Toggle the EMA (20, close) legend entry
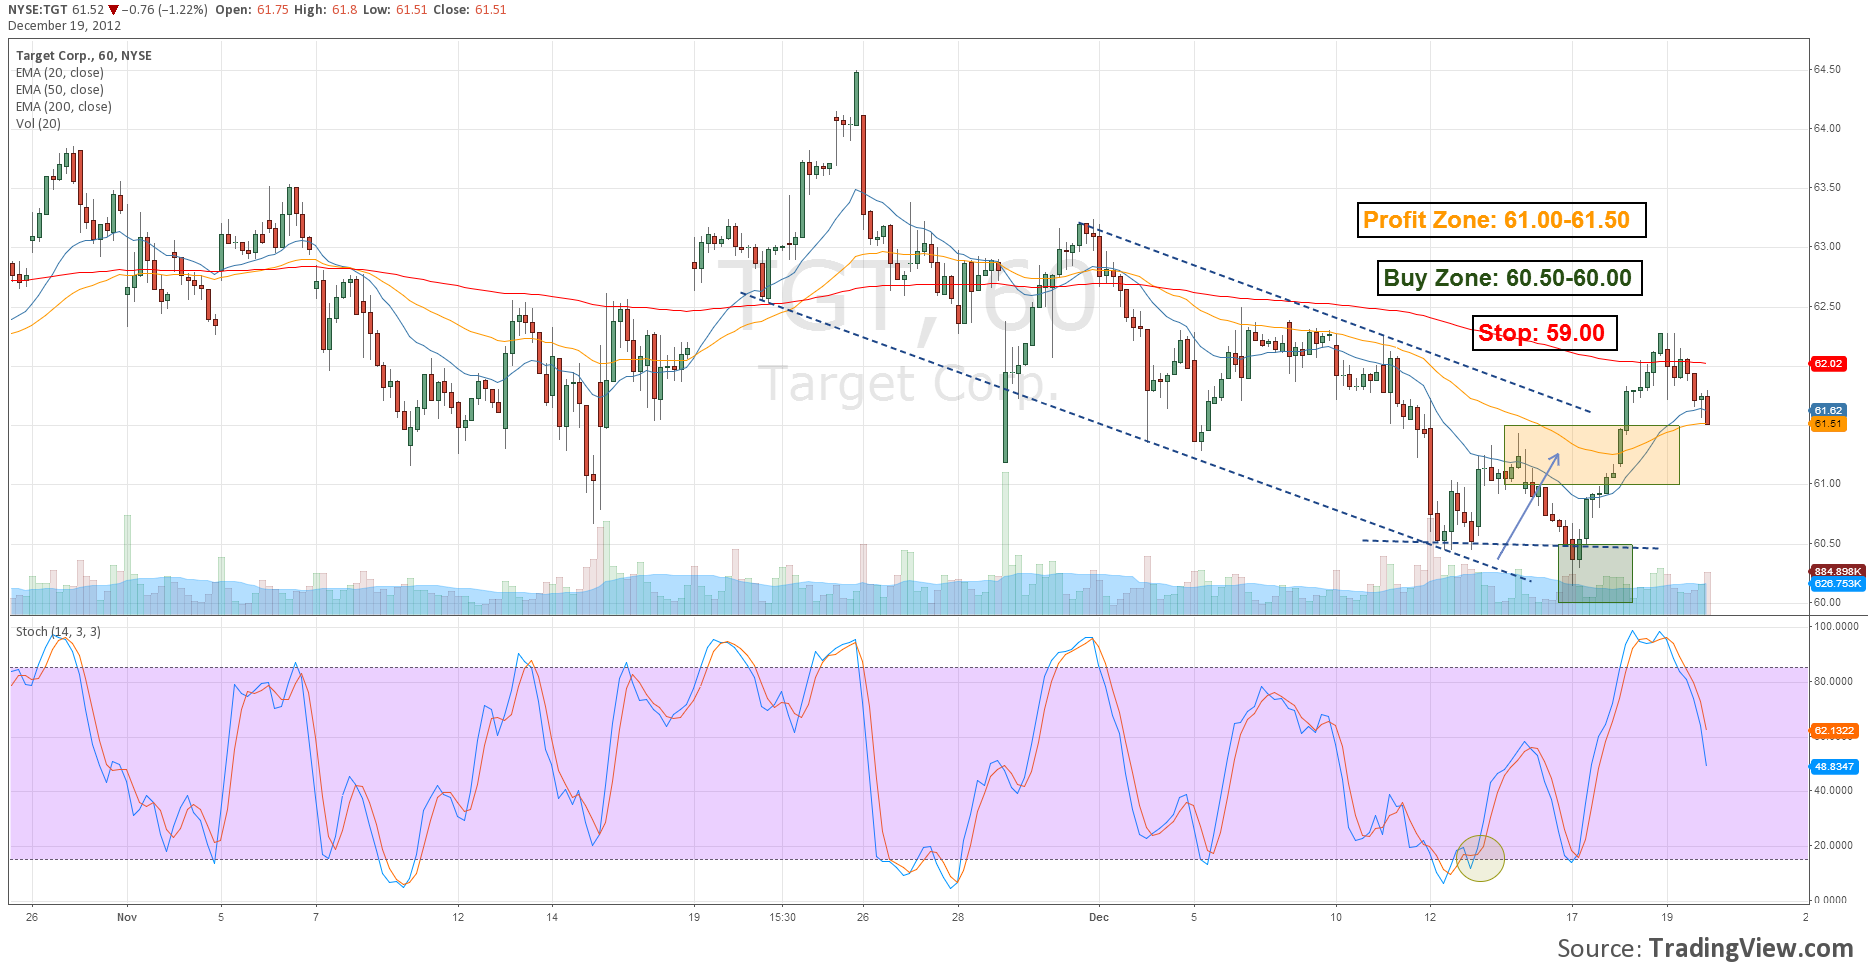This screenshot has height=975, width=1868. point(59,73)
